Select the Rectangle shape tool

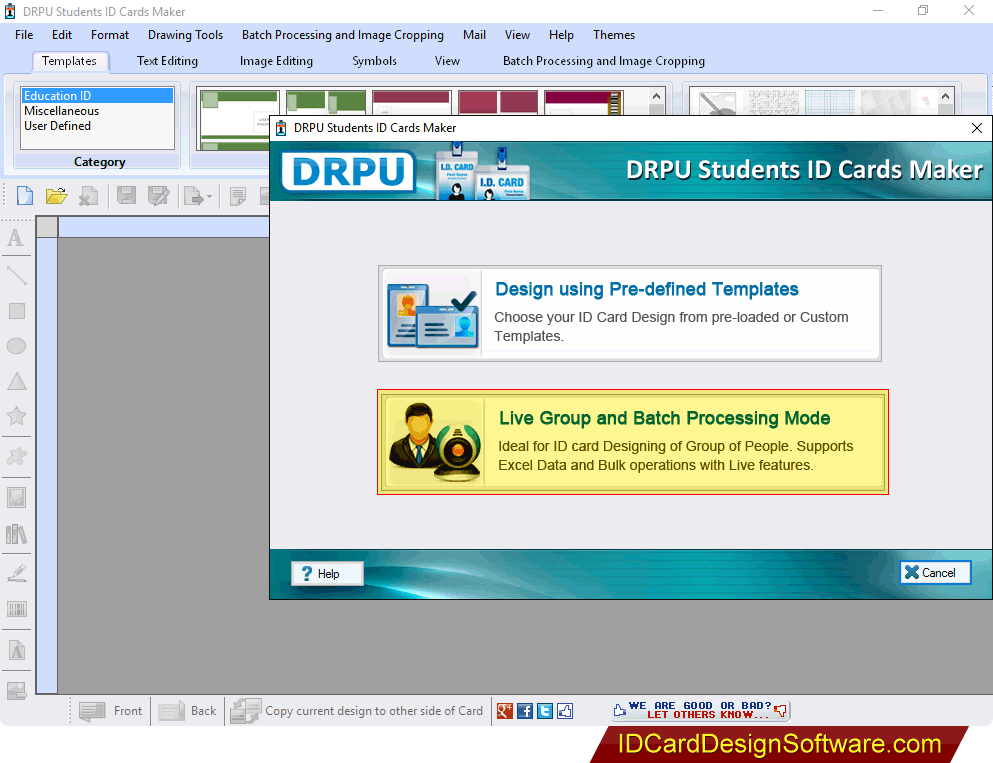pyautogui.click(x=16, y=311)
